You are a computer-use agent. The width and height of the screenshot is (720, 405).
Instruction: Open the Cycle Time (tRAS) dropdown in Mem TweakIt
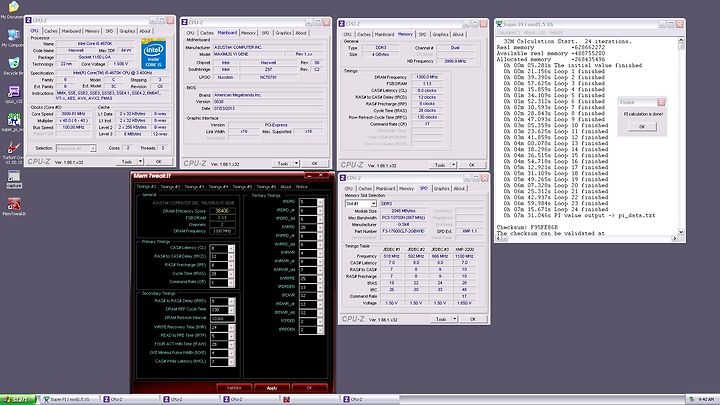[x=231, y=274]
